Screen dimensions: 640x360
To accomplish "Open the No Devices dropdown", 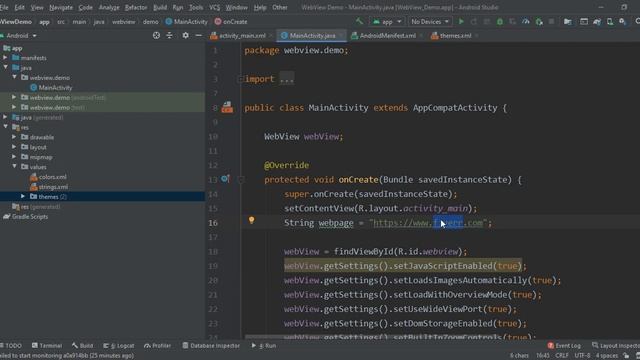I will pos(429,21).
